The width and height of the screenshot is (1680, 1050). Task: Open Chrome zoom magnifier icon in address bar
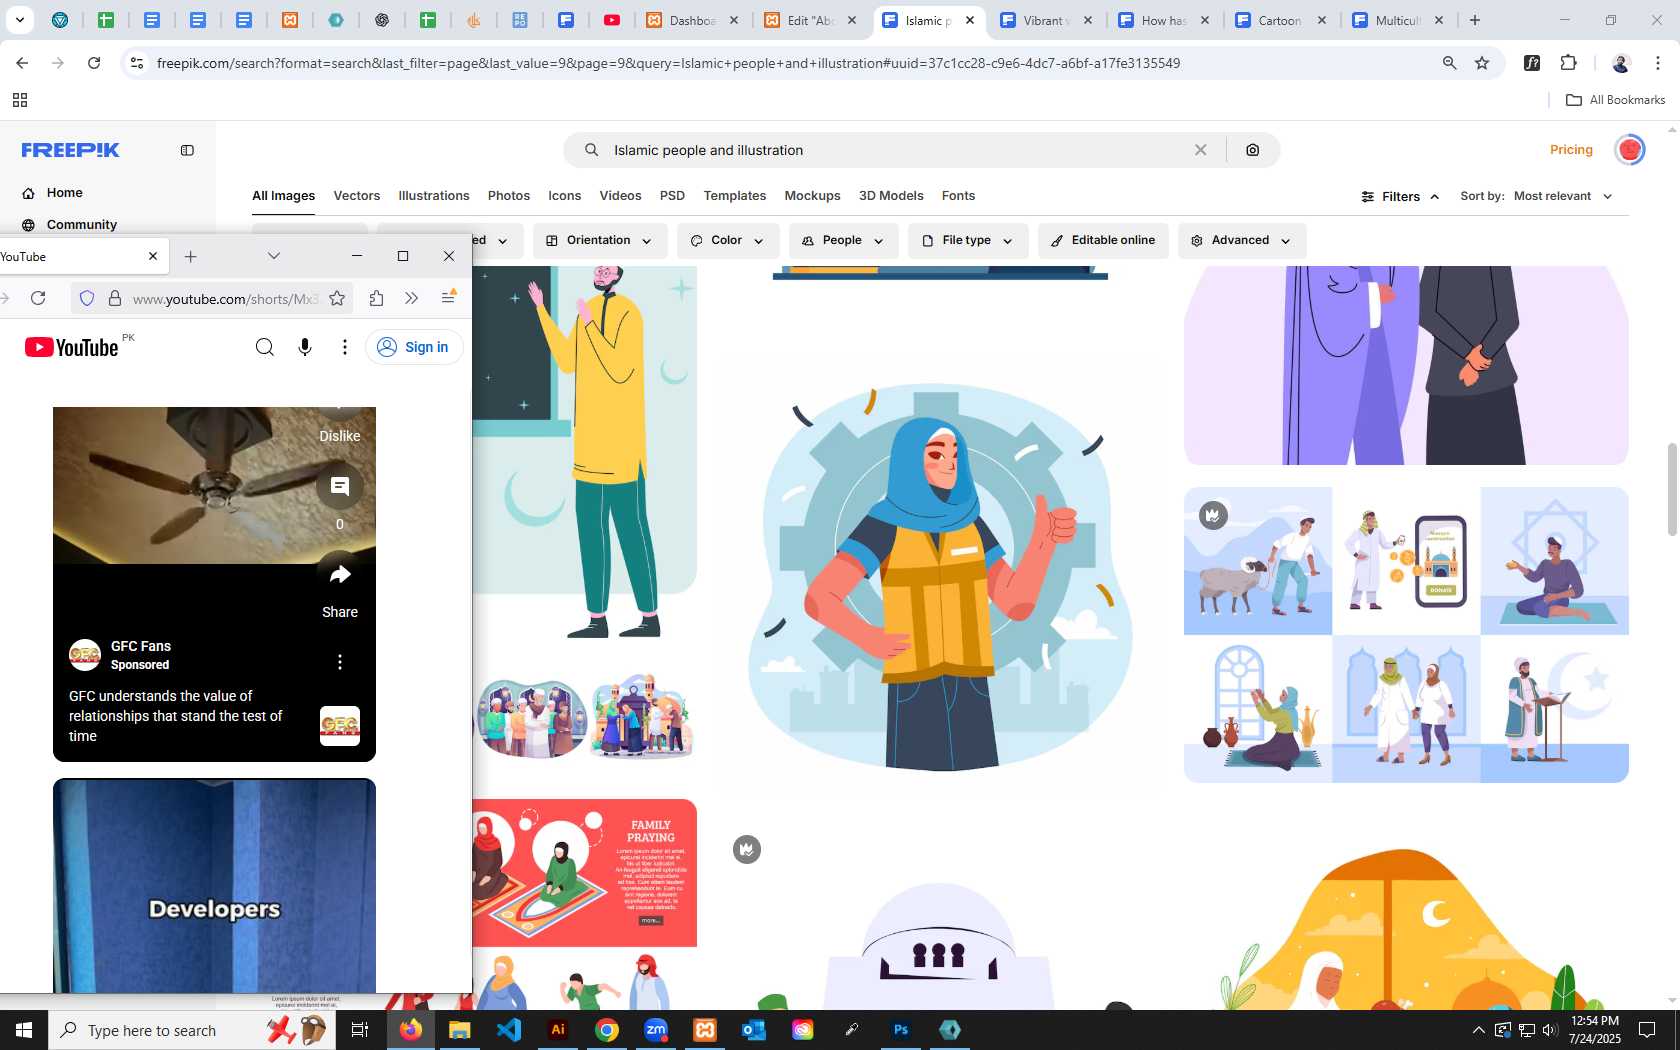(x=1449, y=63)
